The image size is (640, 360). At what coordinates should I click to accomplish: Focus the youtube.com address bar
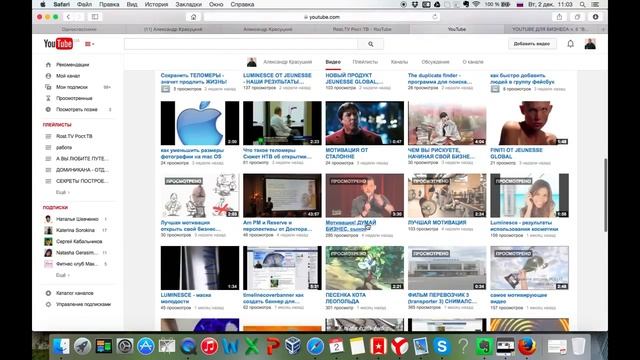pos(322,17)
